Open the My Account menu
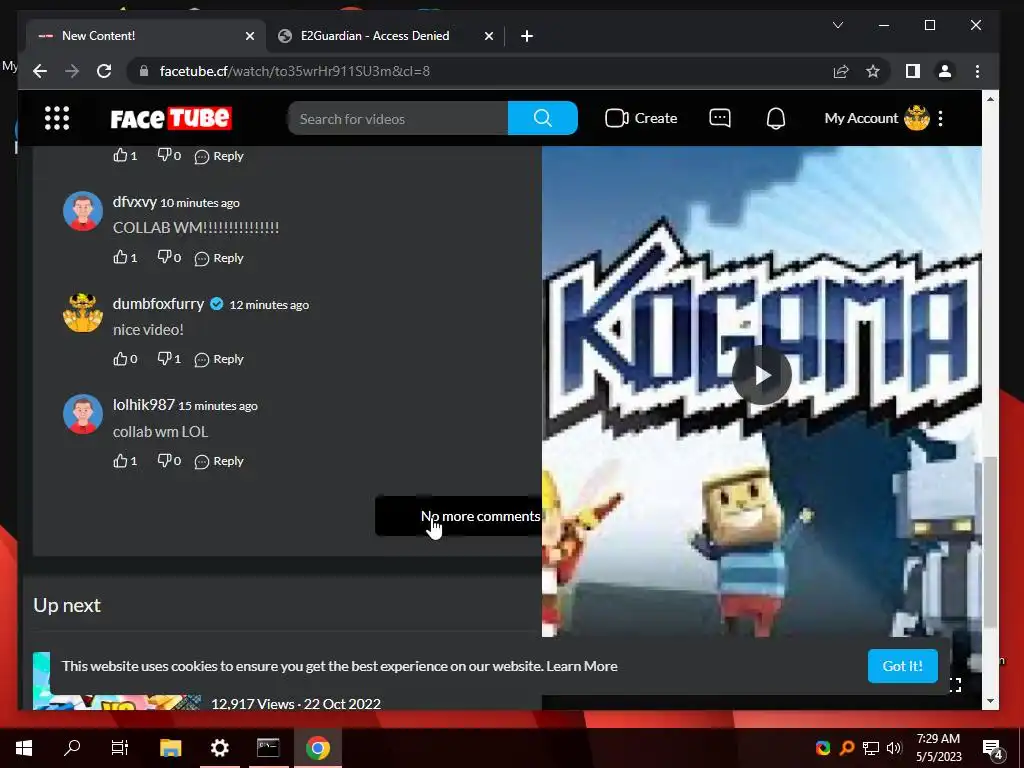Screen dimensions: 1024x768 pyautogui.click(x=876, y=118)
